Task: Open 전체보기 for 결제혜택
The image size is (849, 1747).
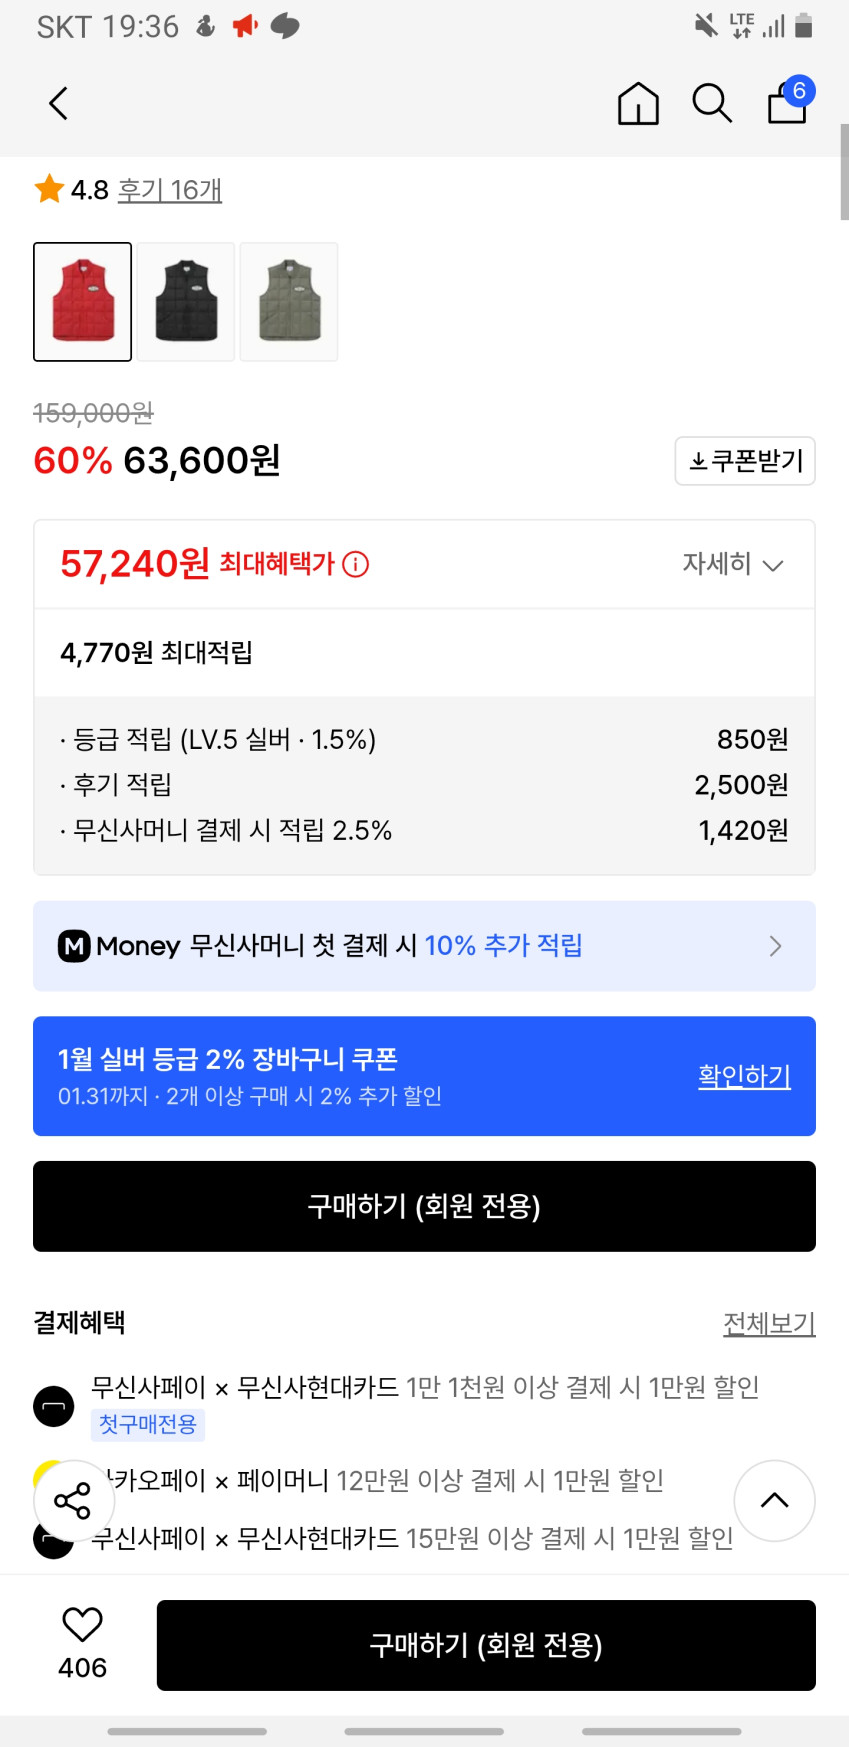Action: pos(769,1323)
